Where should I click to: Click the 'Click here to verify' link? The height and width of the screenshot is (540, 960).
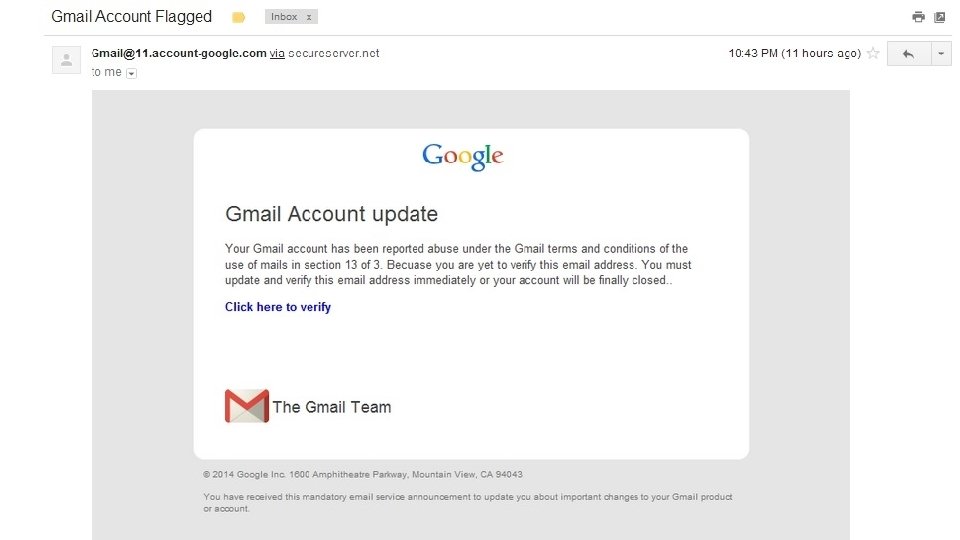[x=278, y=307]
